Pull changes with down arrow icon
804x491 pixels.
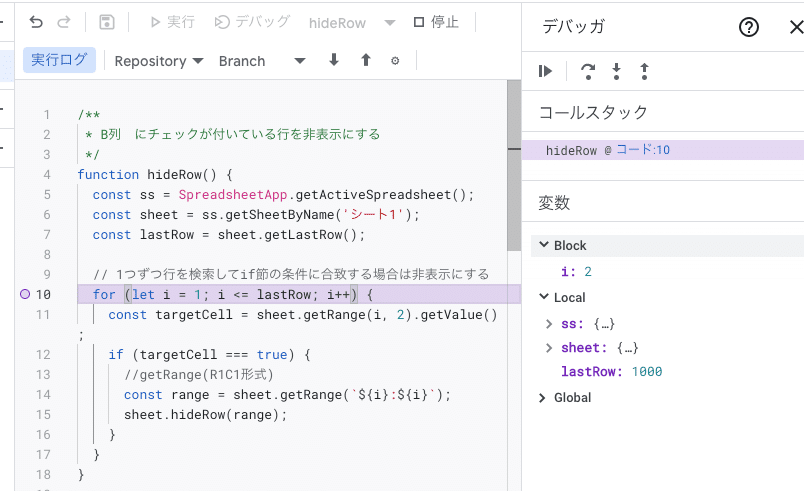tap(334, 60)
